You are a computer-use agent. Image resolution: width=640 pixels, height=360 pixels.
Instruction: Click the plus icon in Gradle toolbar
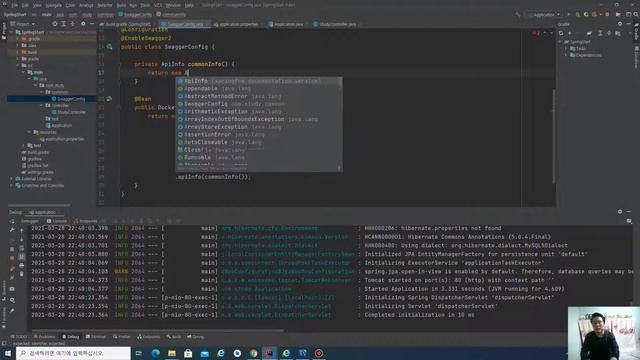570,33
